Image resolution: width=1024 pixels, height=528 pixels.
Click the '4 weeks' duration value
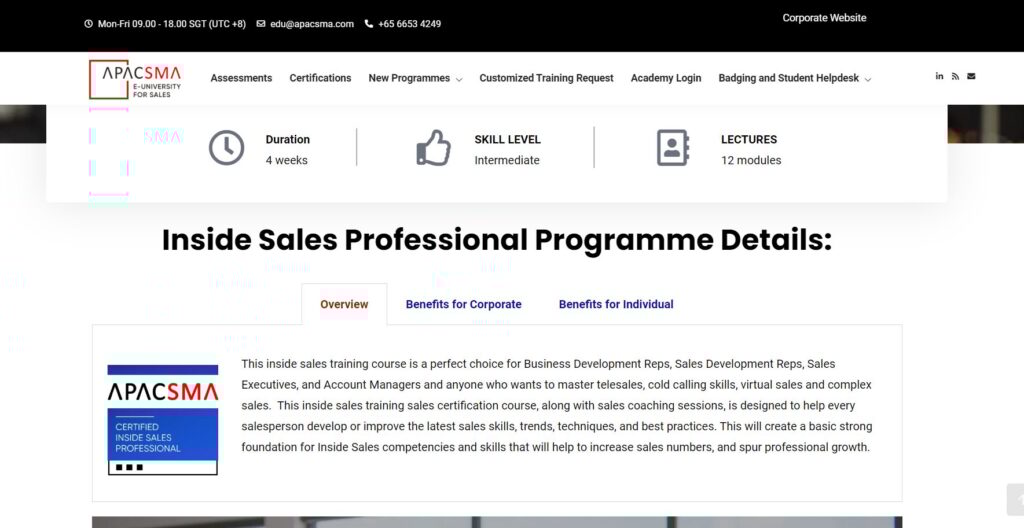pos(286,160)
